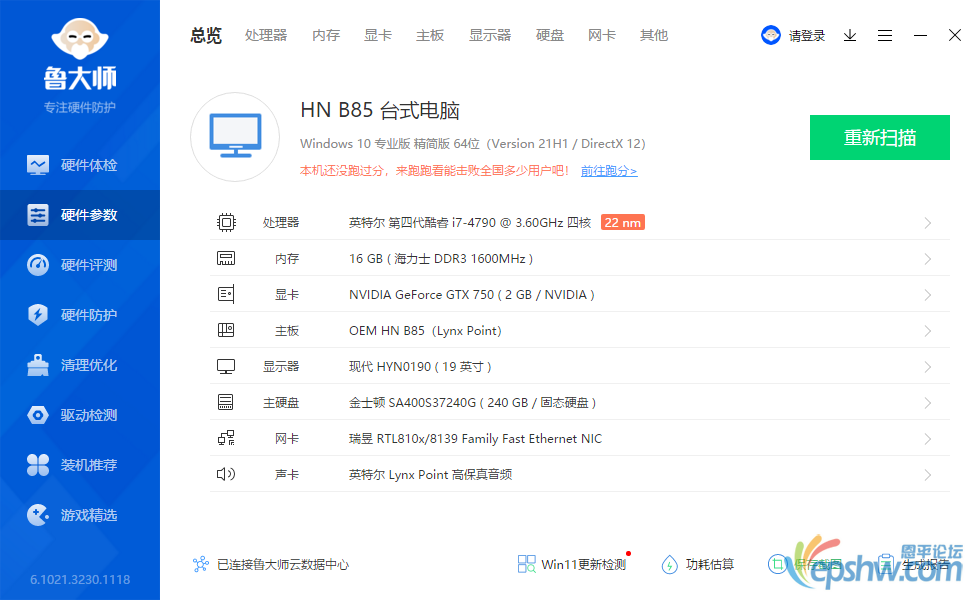Click the 金士顿 SA400S37240G disk text
The image size is (980, 600).
tap(472, 402)
